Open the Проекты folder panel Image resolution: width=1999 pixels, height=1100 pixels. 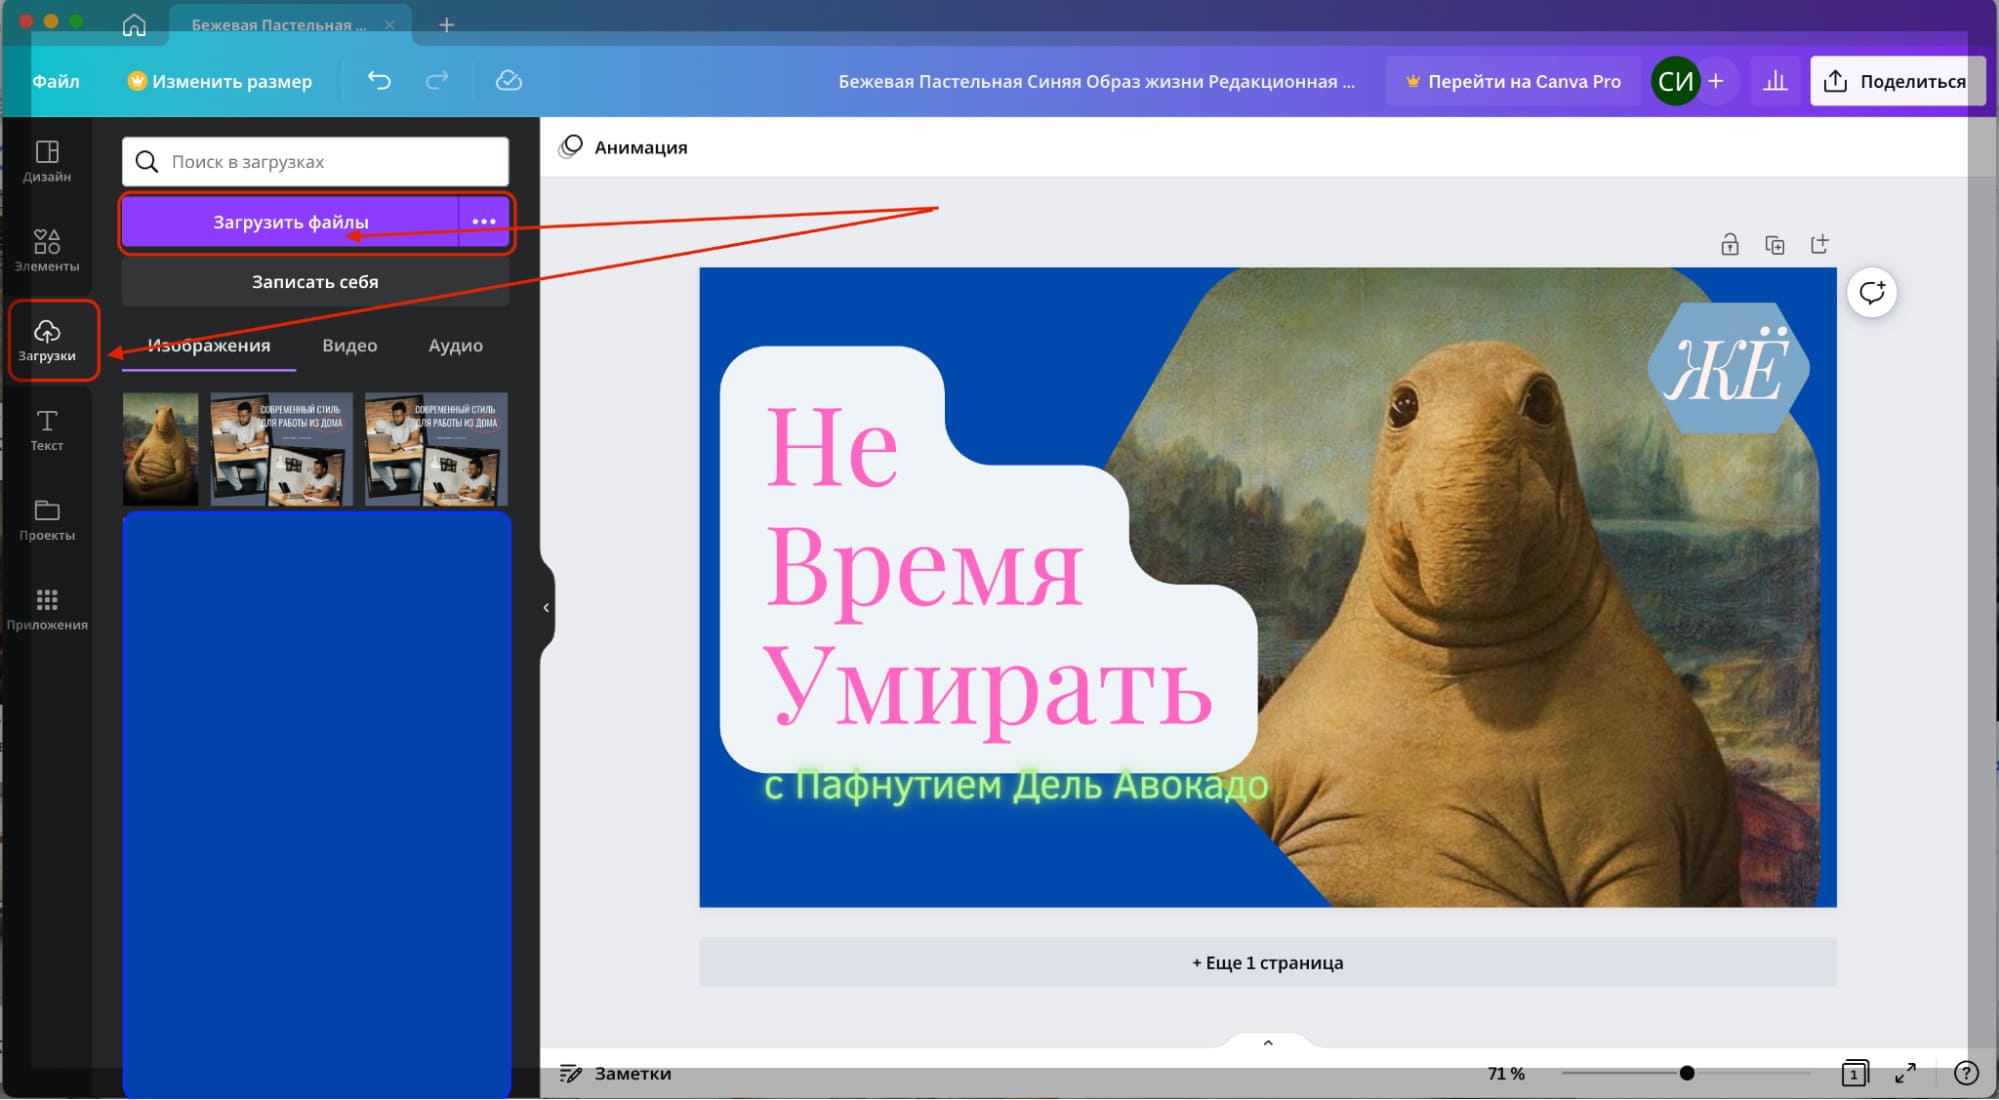47,520
